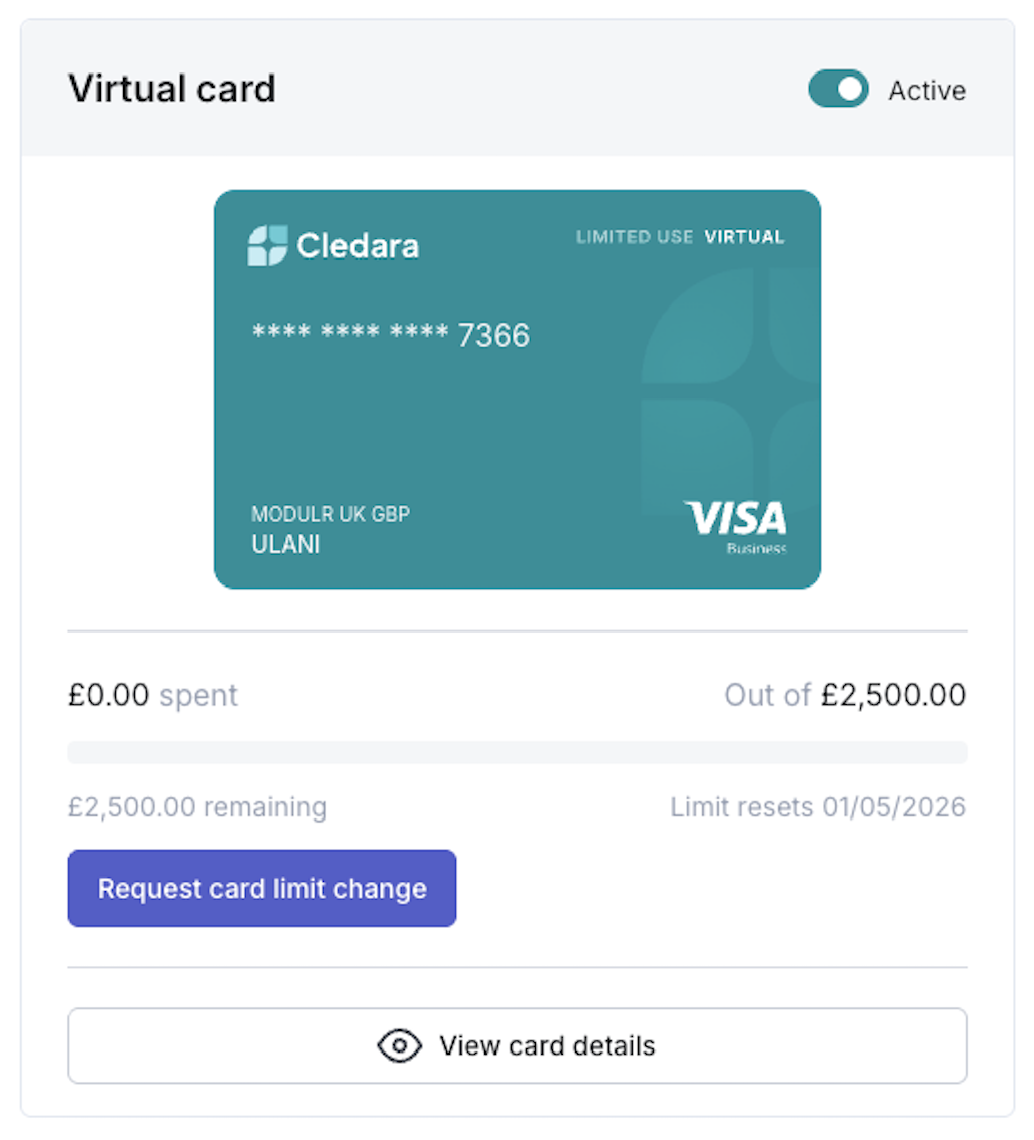This screenshot has height=1140, width=1034.
Task: Click the £2,500.00 remaining text
Action: point(197,806)
